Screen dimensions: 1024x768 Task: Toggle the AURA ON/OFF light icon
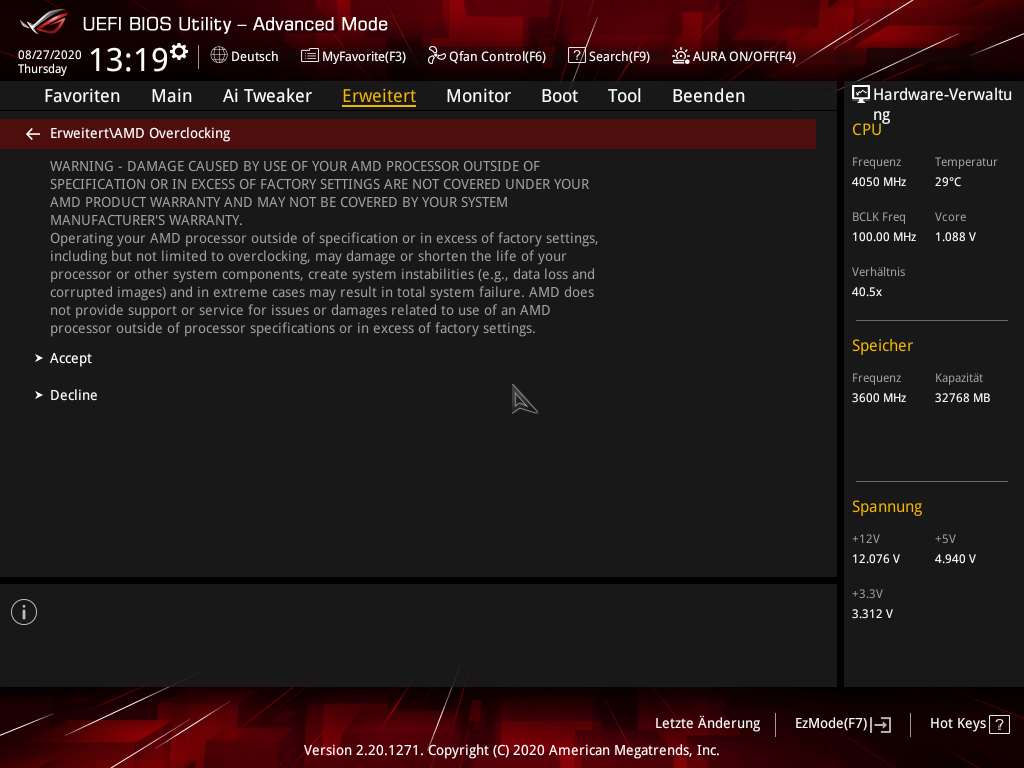point(680,56)
